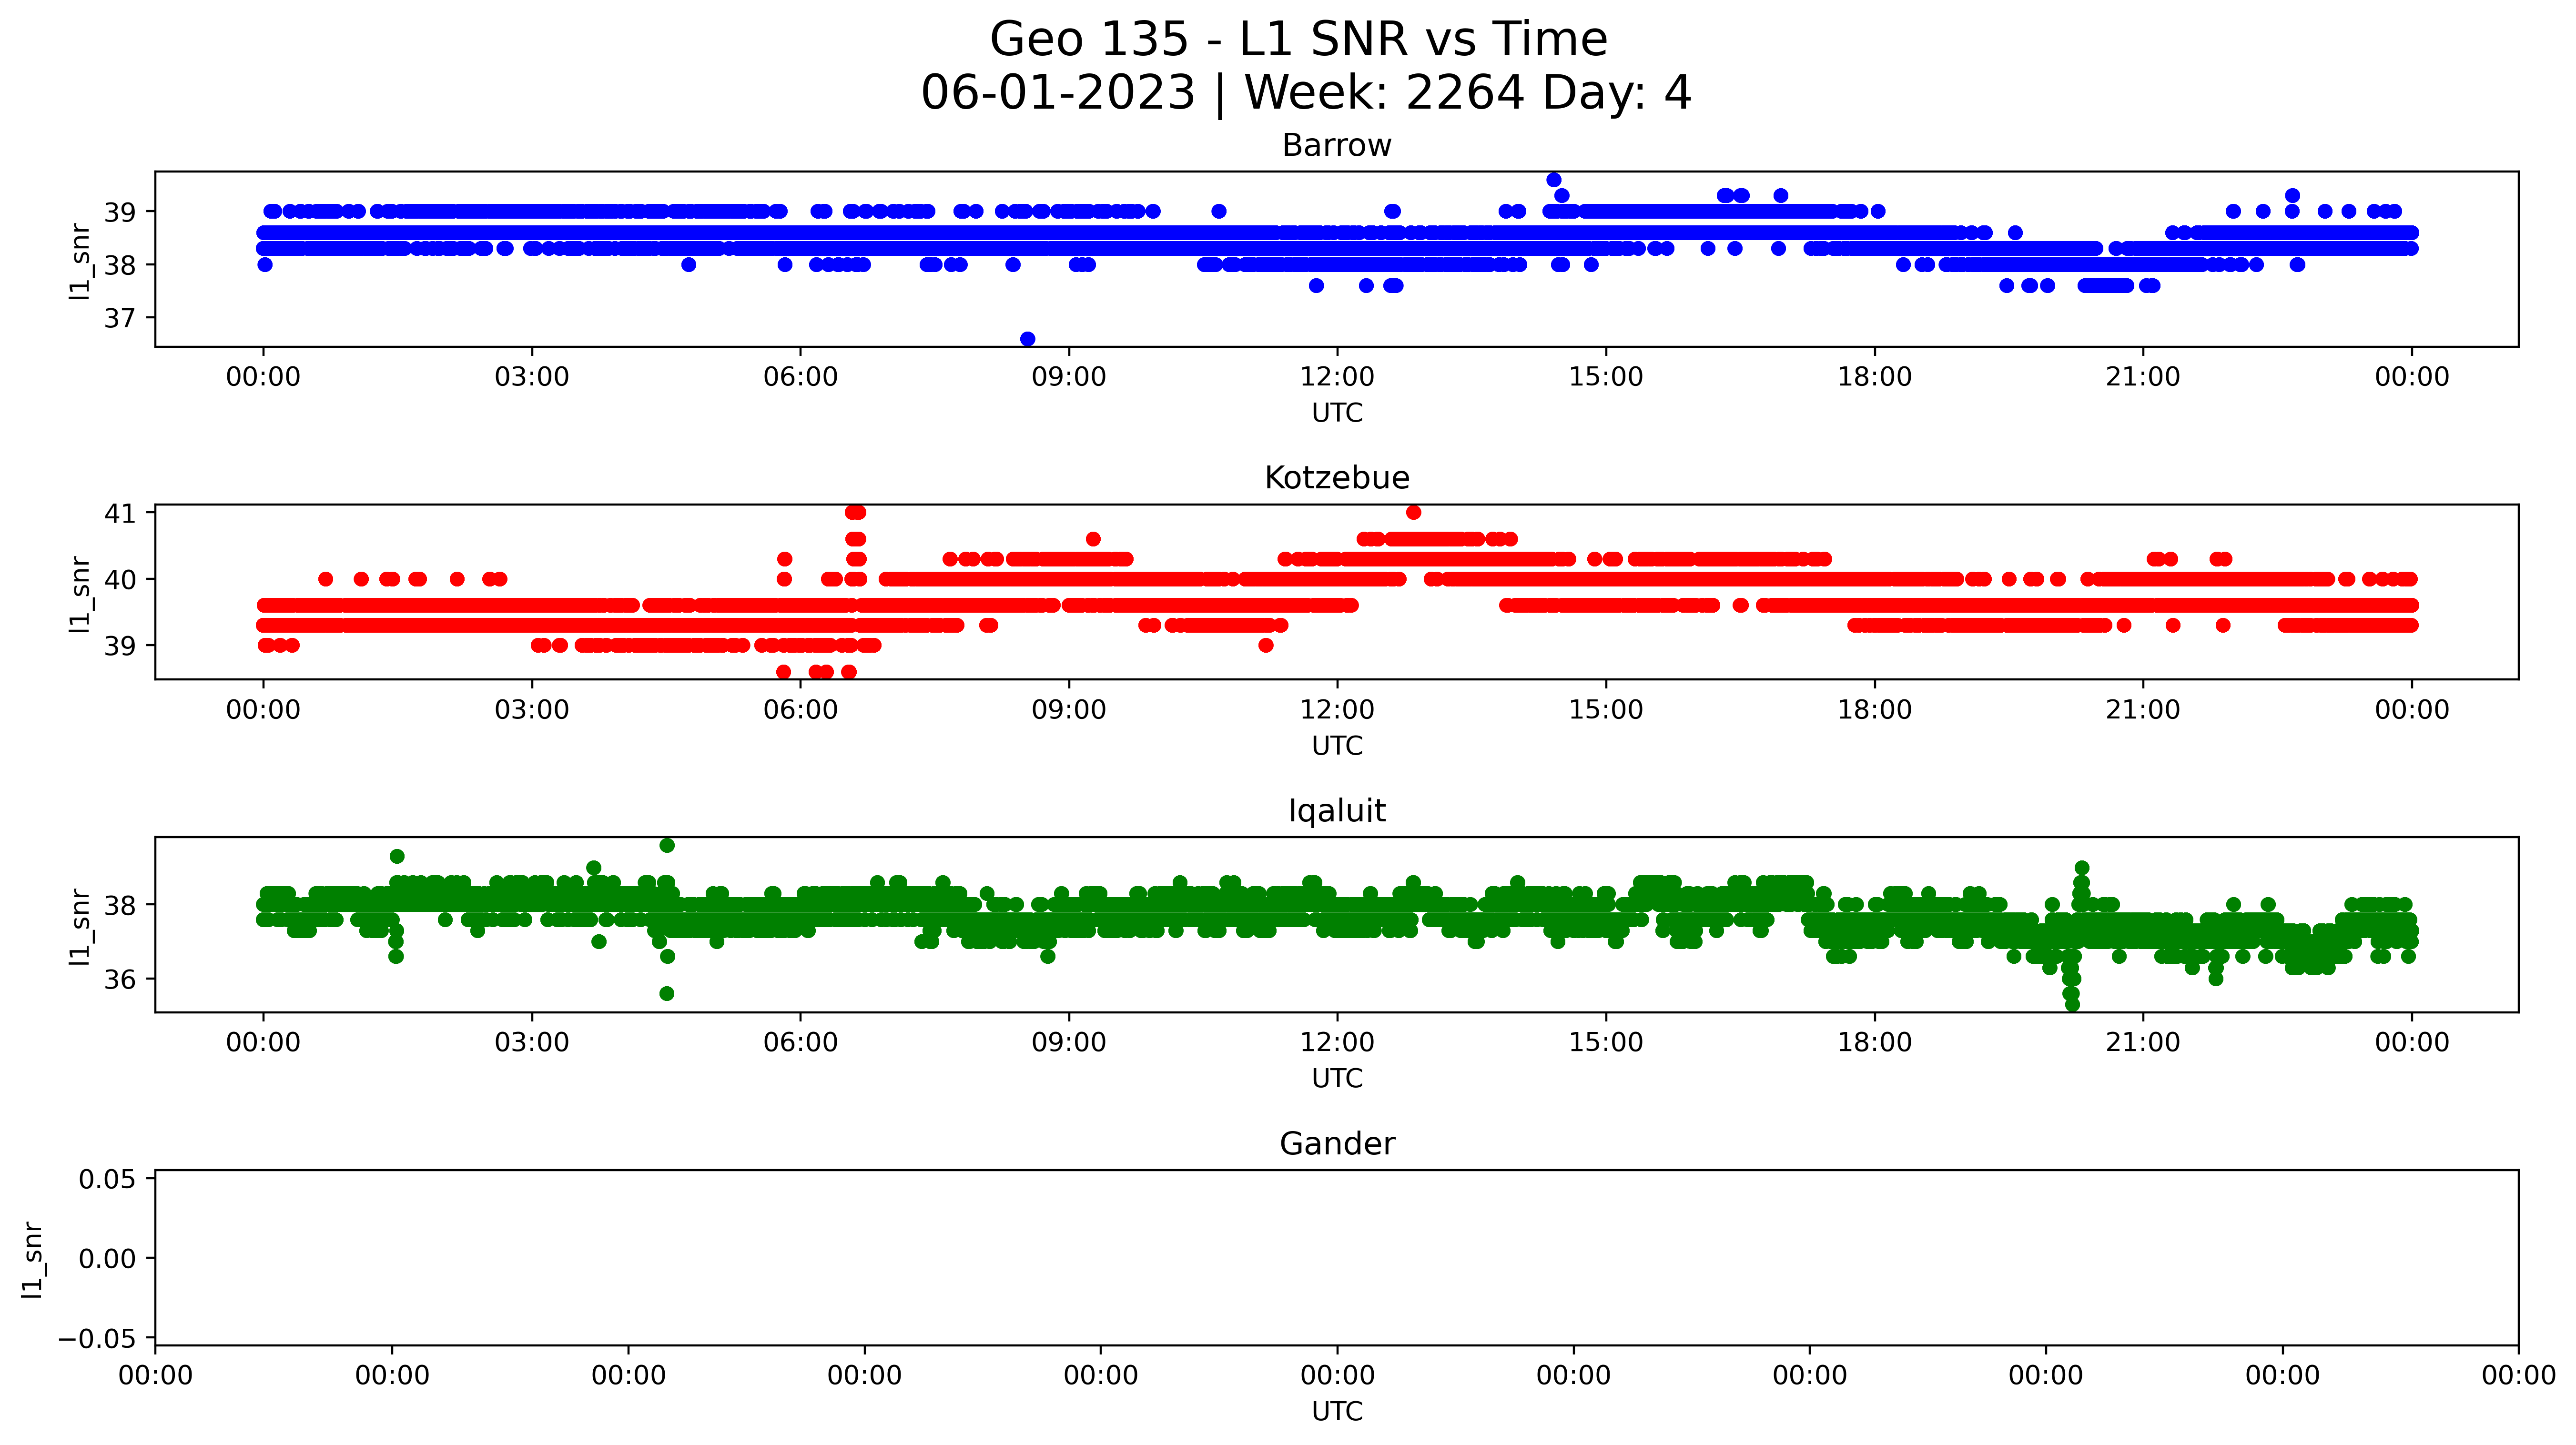This screenshot has height=1445, width=2576.
Task: Click the 12:00 tick on the Kotzebue axis
Action: (1337, 710)
